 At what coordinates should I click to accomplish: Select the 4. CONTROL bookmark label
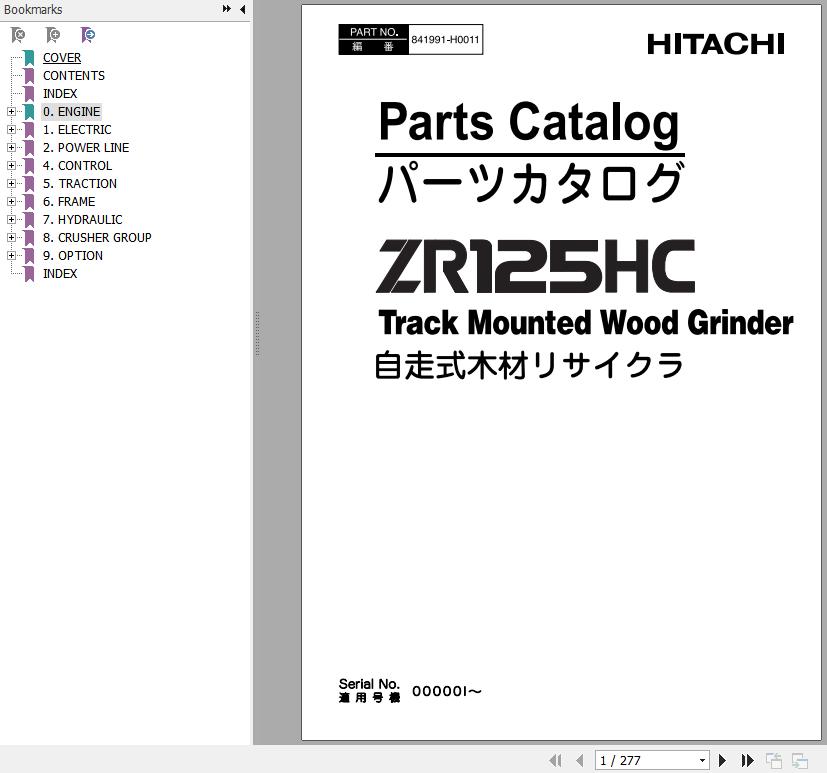tap(77, 166)
